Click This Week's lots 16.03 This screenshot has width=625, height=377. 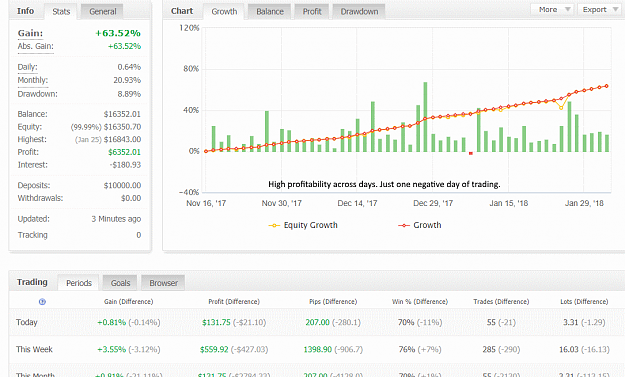(x=569, y=350)
